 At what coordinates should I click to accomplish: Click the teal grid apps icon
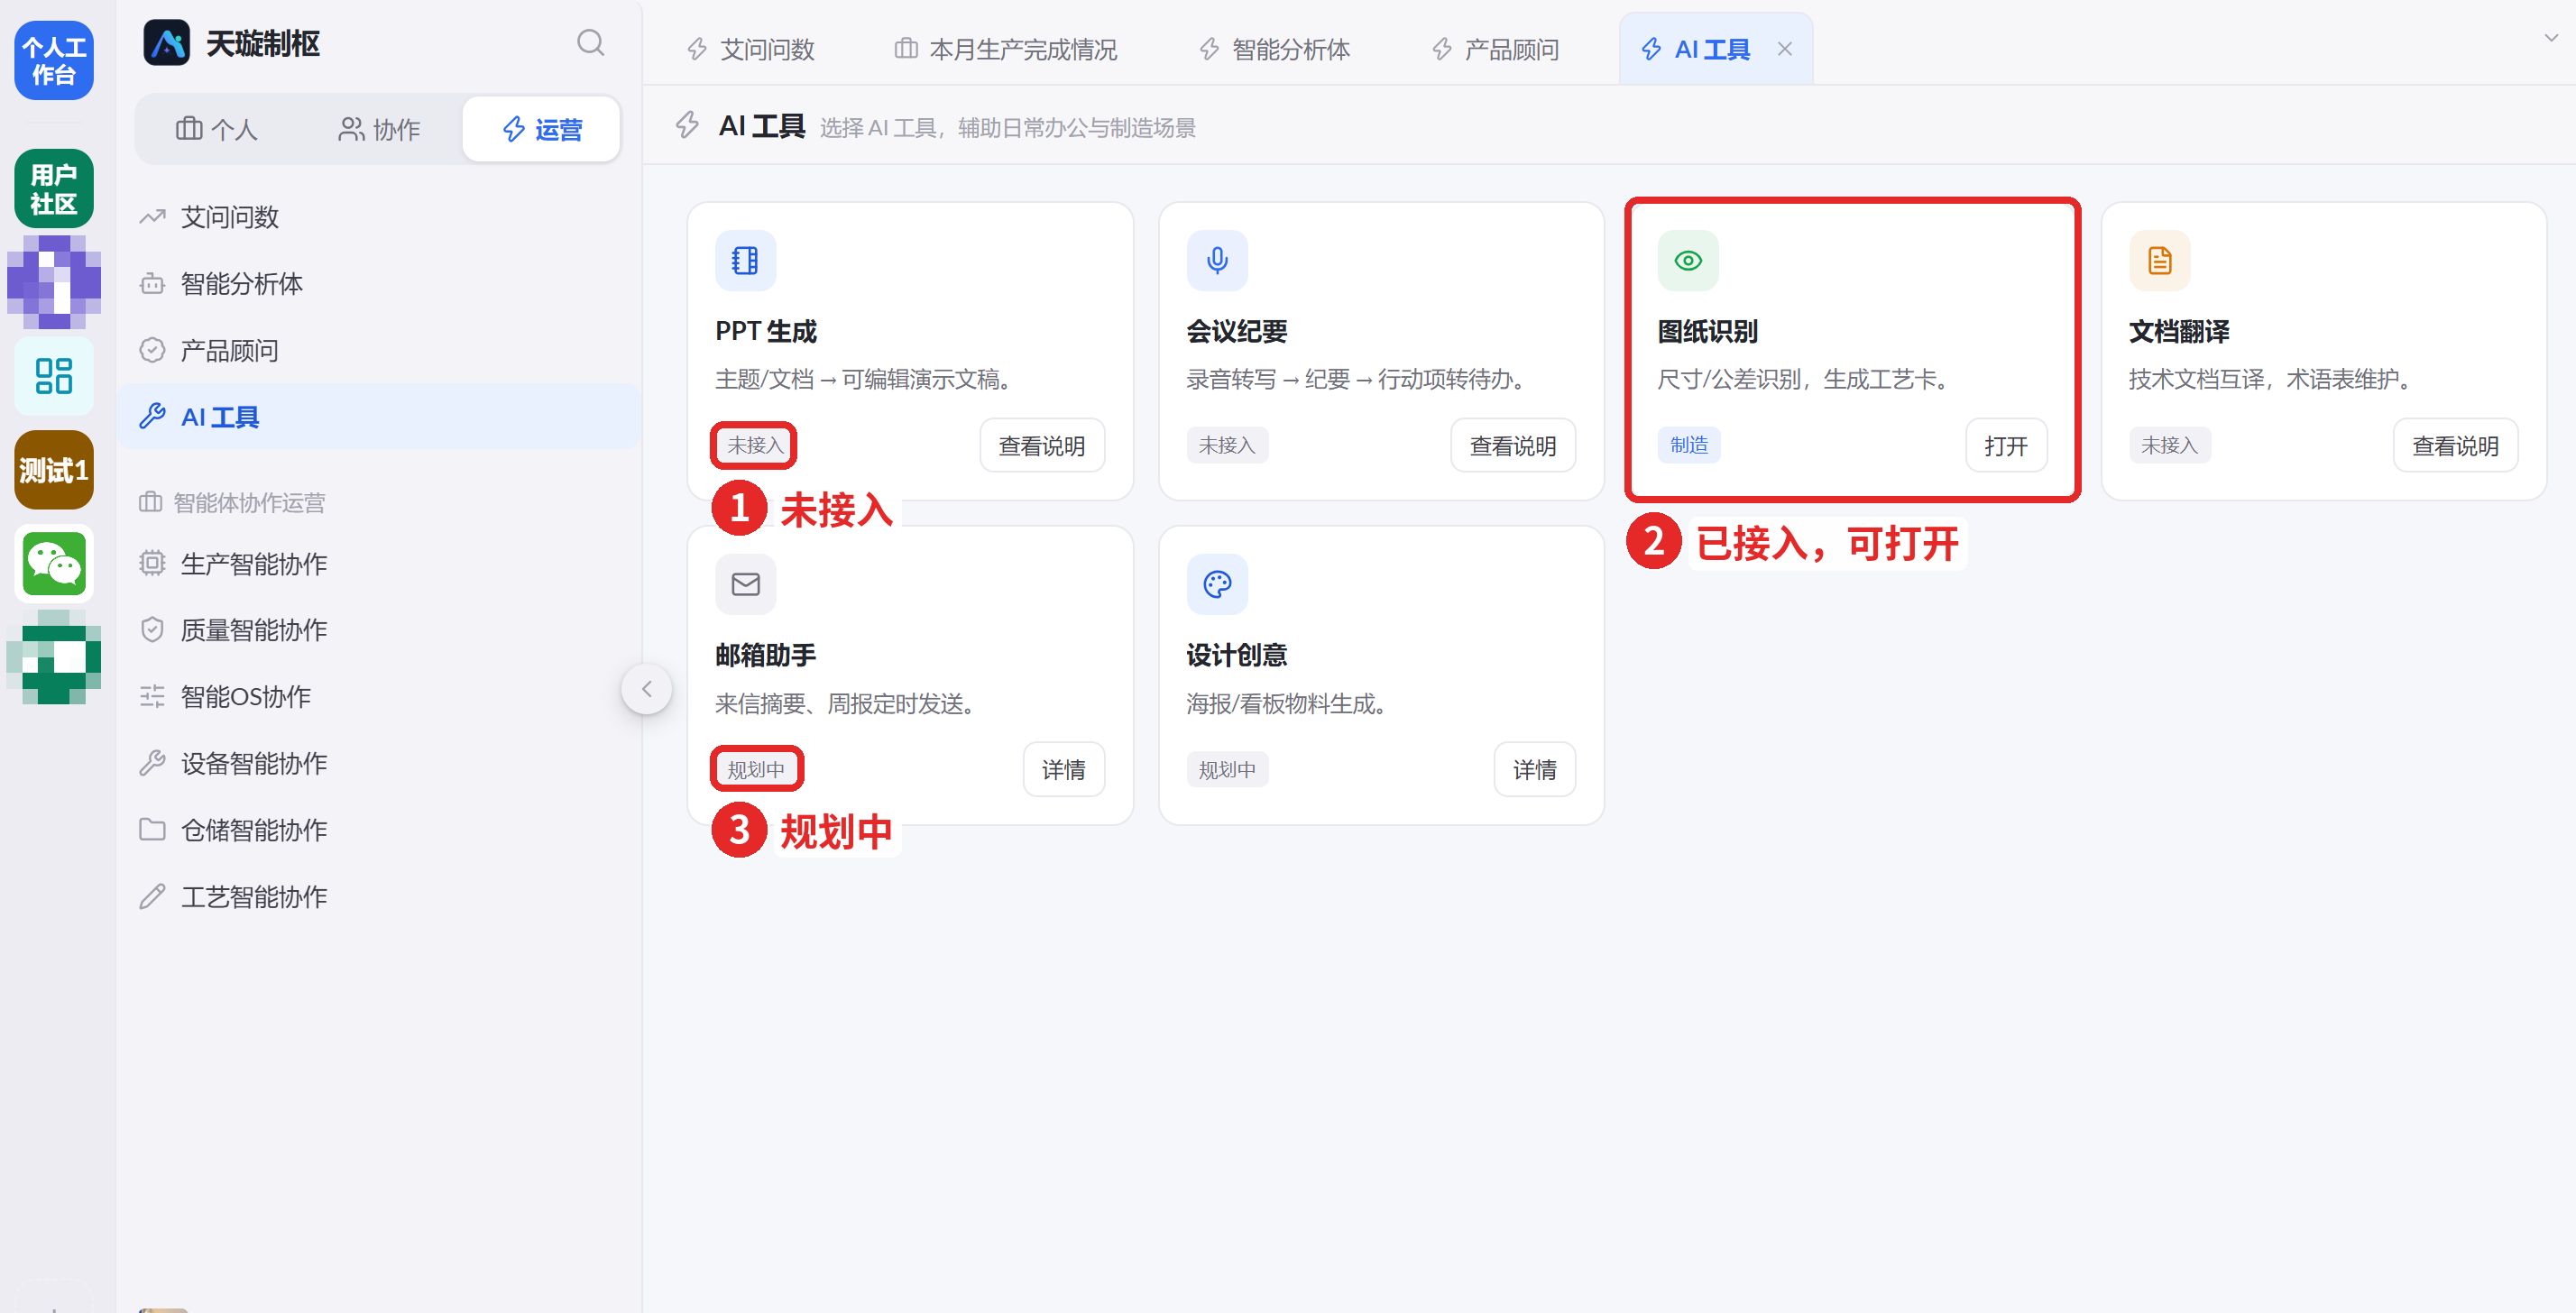[54, 376]
